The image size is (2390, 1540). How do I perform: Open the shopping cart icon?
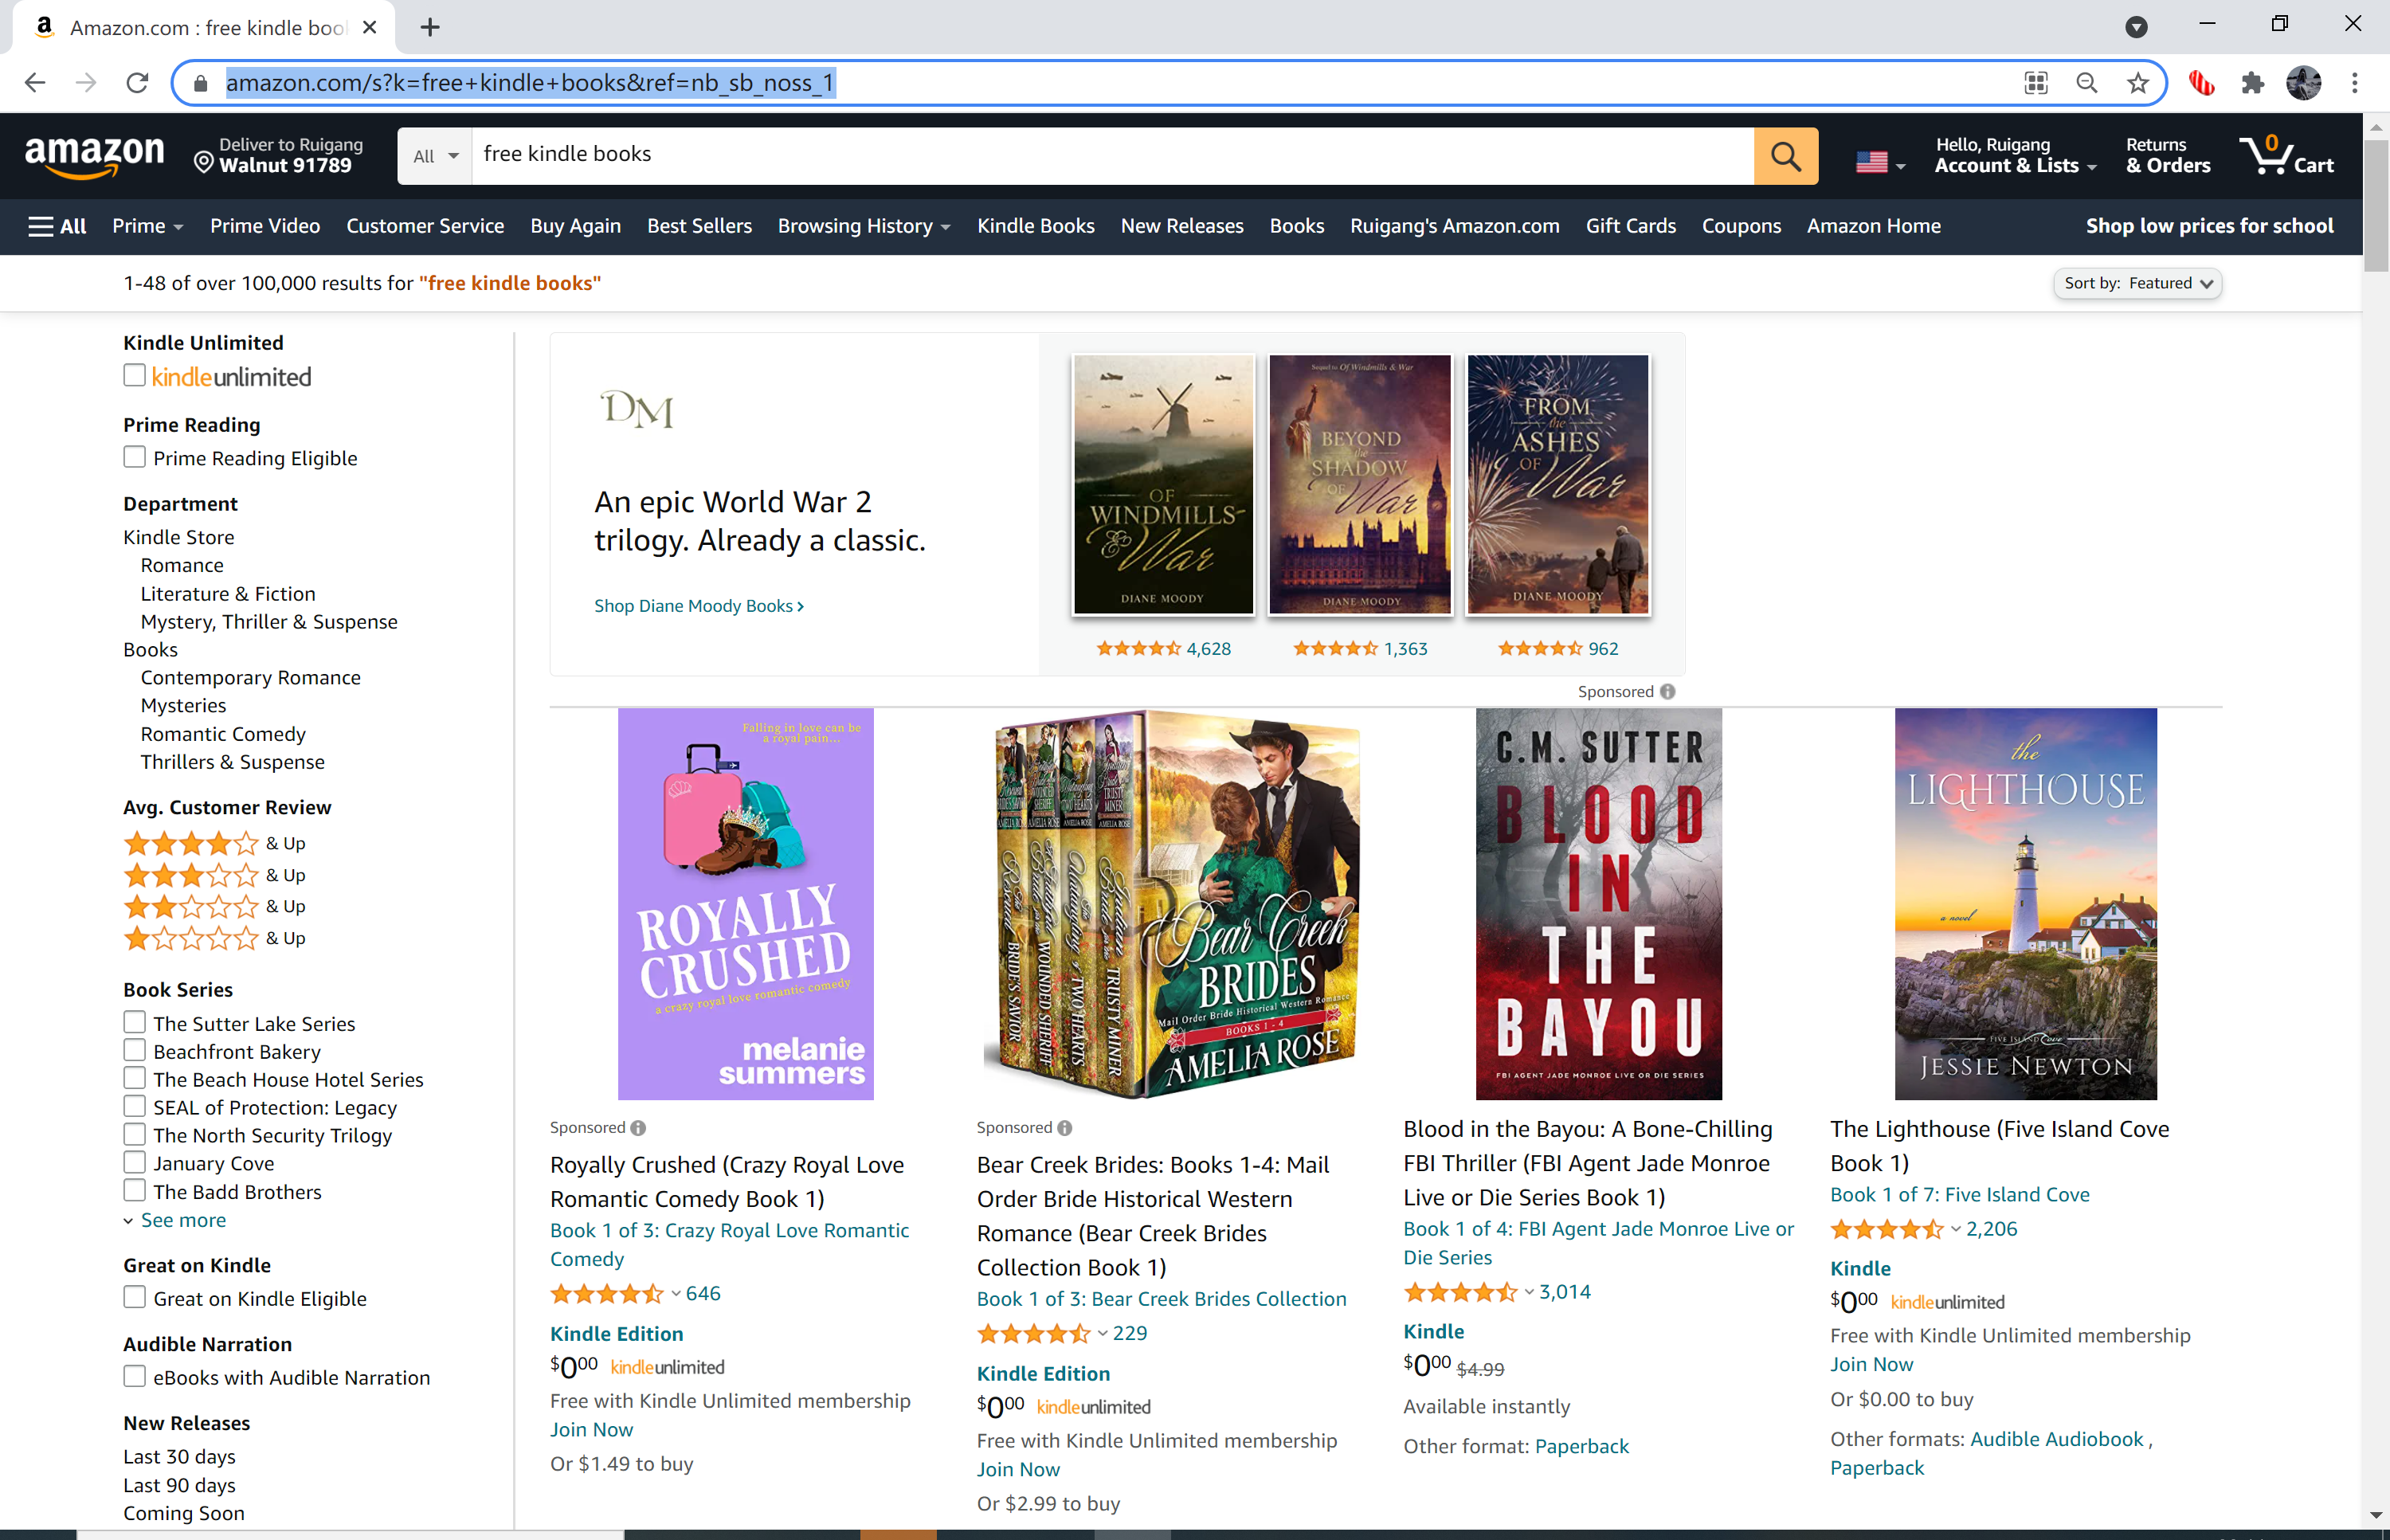coord(2287,156)
